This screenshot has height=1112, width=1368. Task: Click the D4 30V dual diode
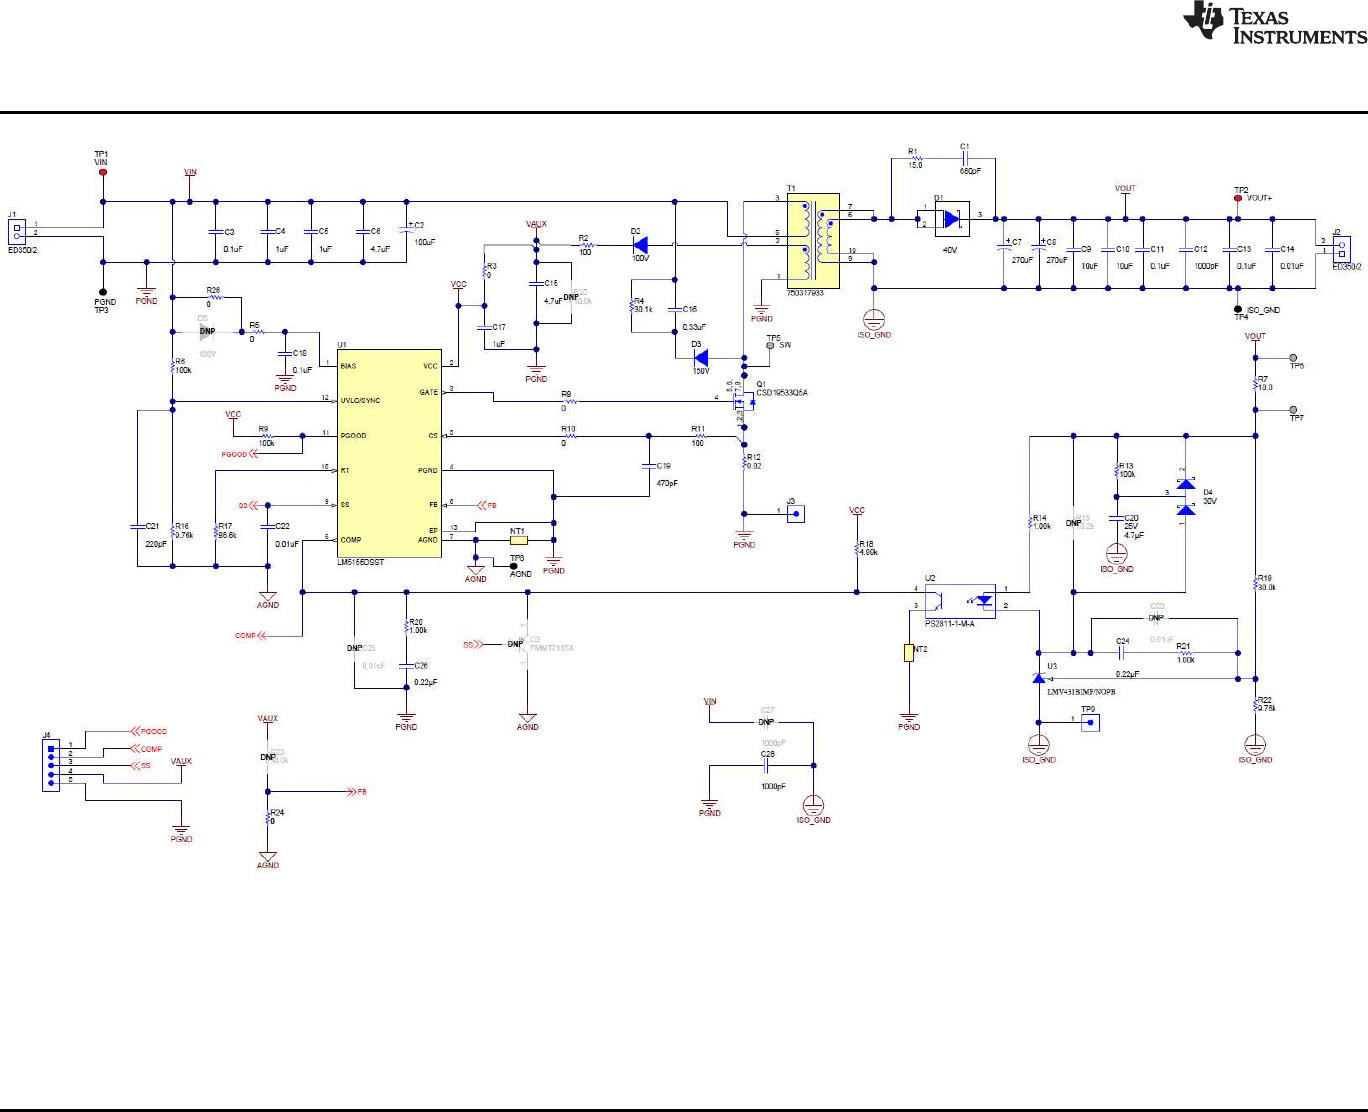pos(1185,498)
